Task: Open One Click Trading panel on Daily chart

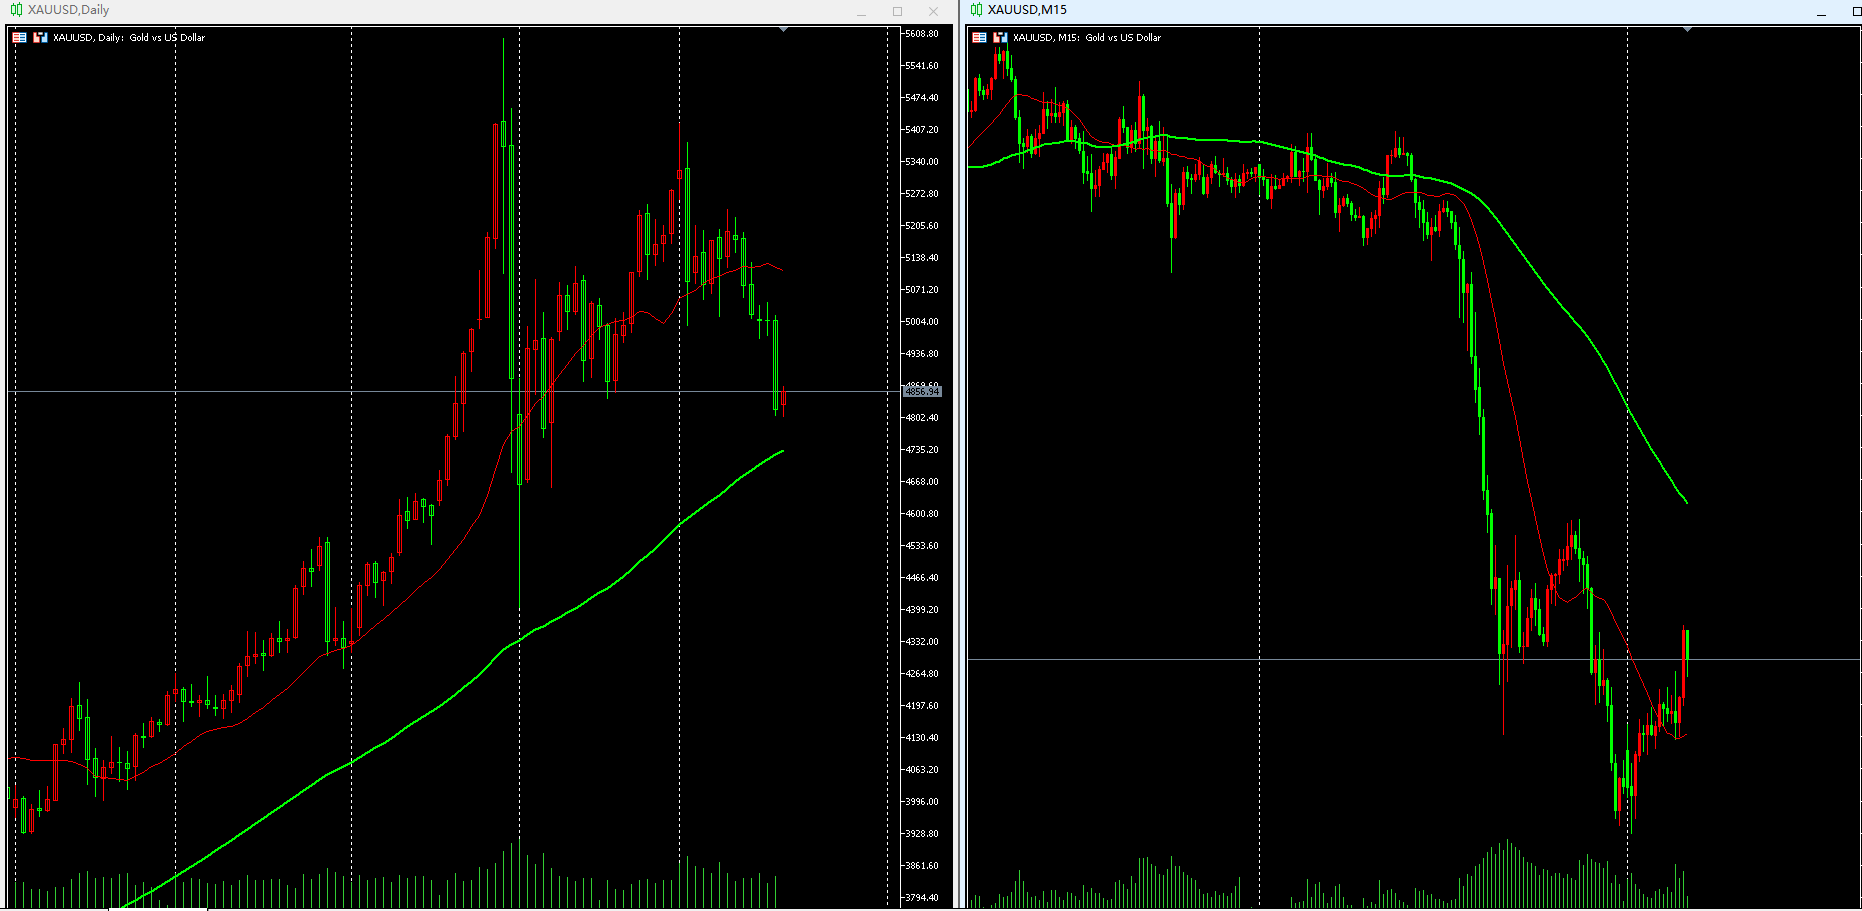Action: tap(19, 38)
